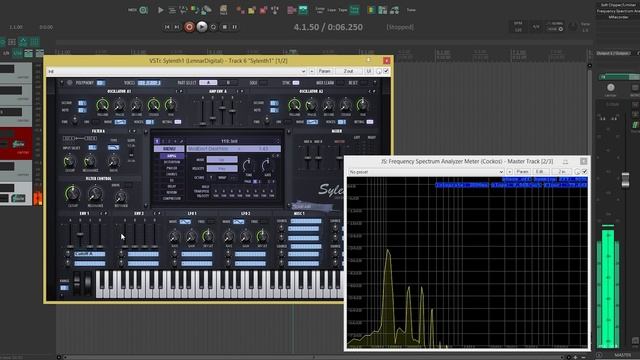Select Chorus in Sylenth1 display menu

click(x=171, y=174)
